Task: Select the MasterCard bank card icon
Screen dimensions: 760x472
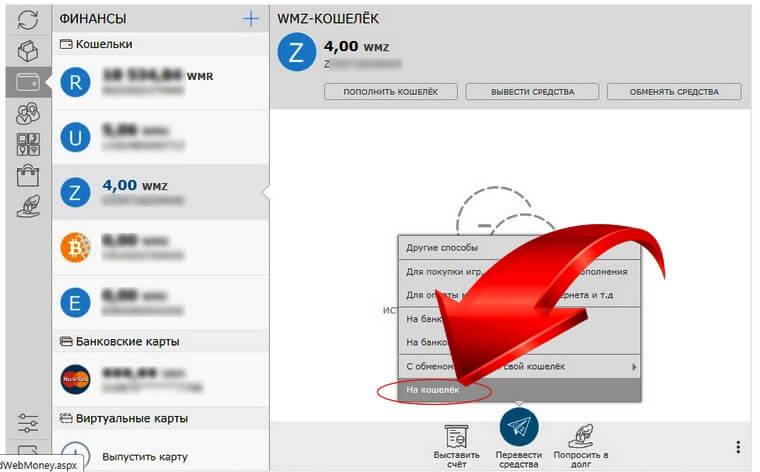Action: click(x=75, y=379)
